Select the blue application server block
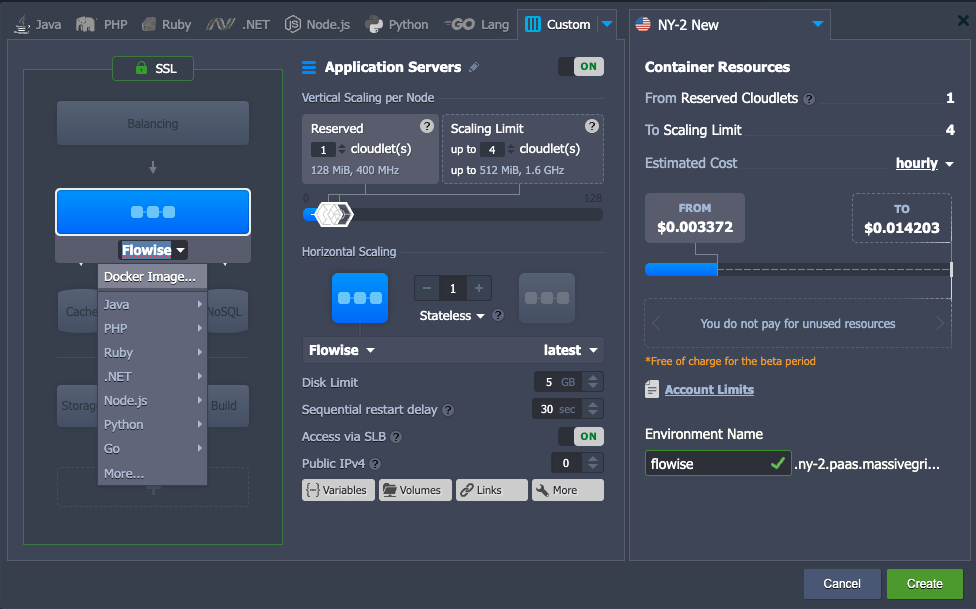This screenshot has height=609, width=976. tap(153, 212)
